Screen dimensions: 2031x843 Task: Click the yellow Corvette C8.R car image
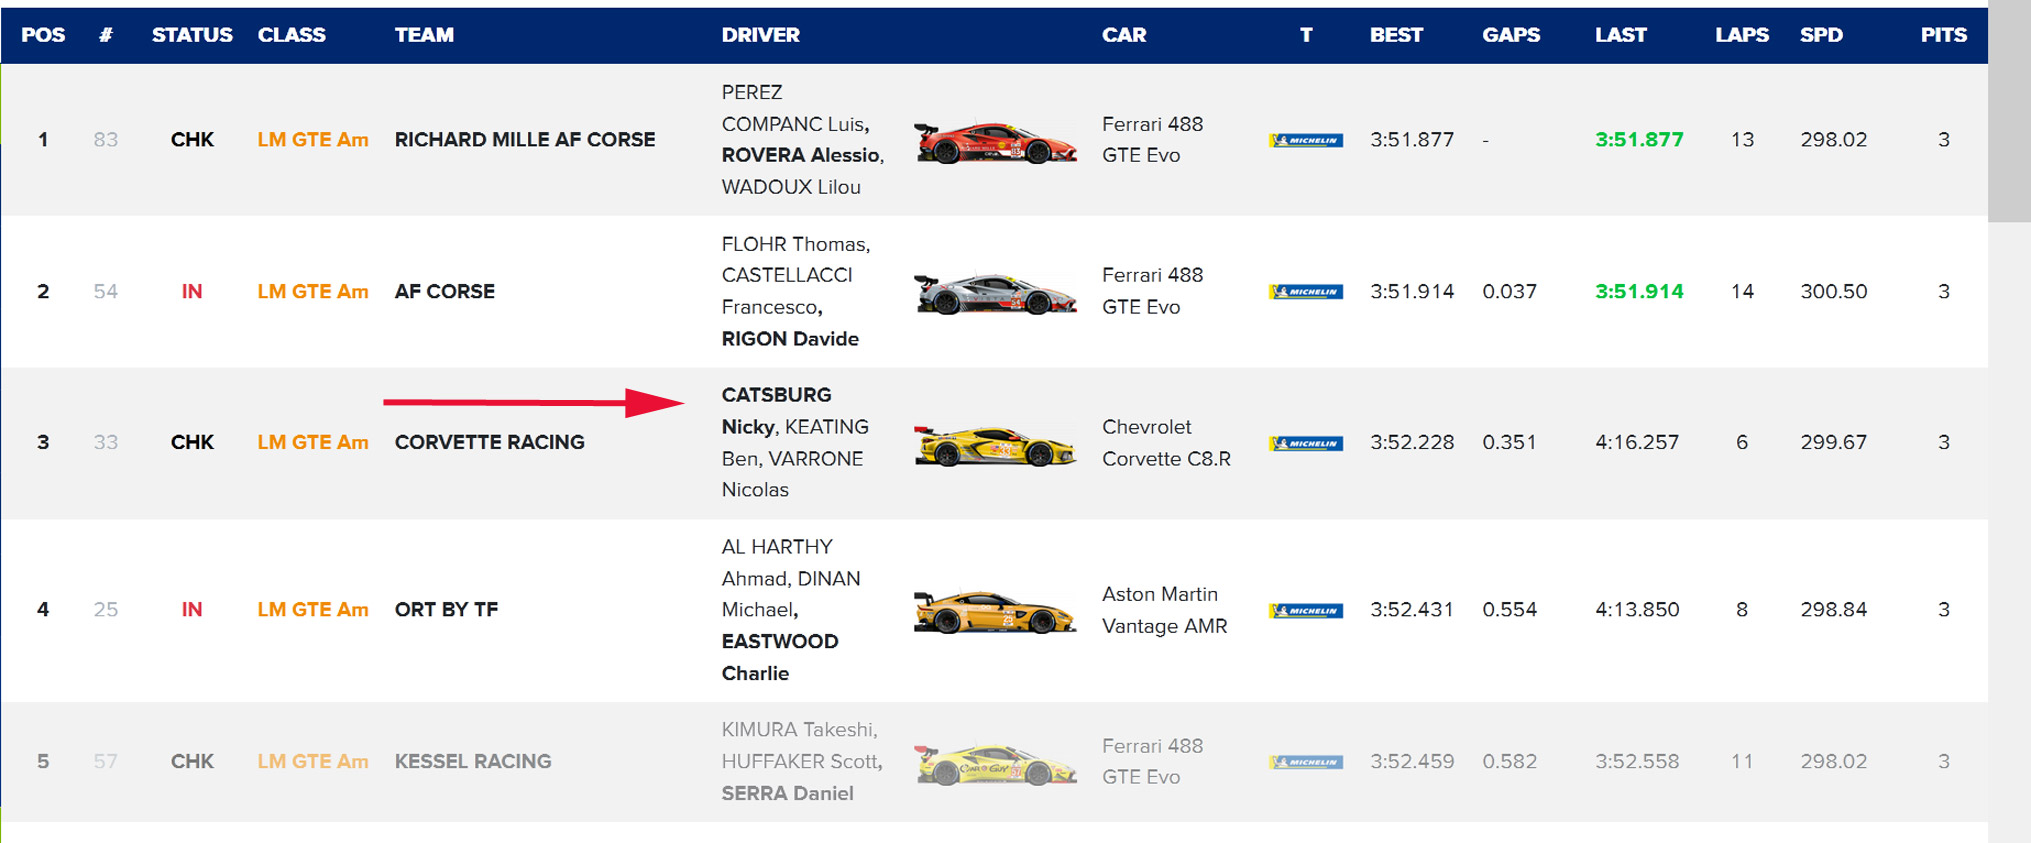point(995,445)
